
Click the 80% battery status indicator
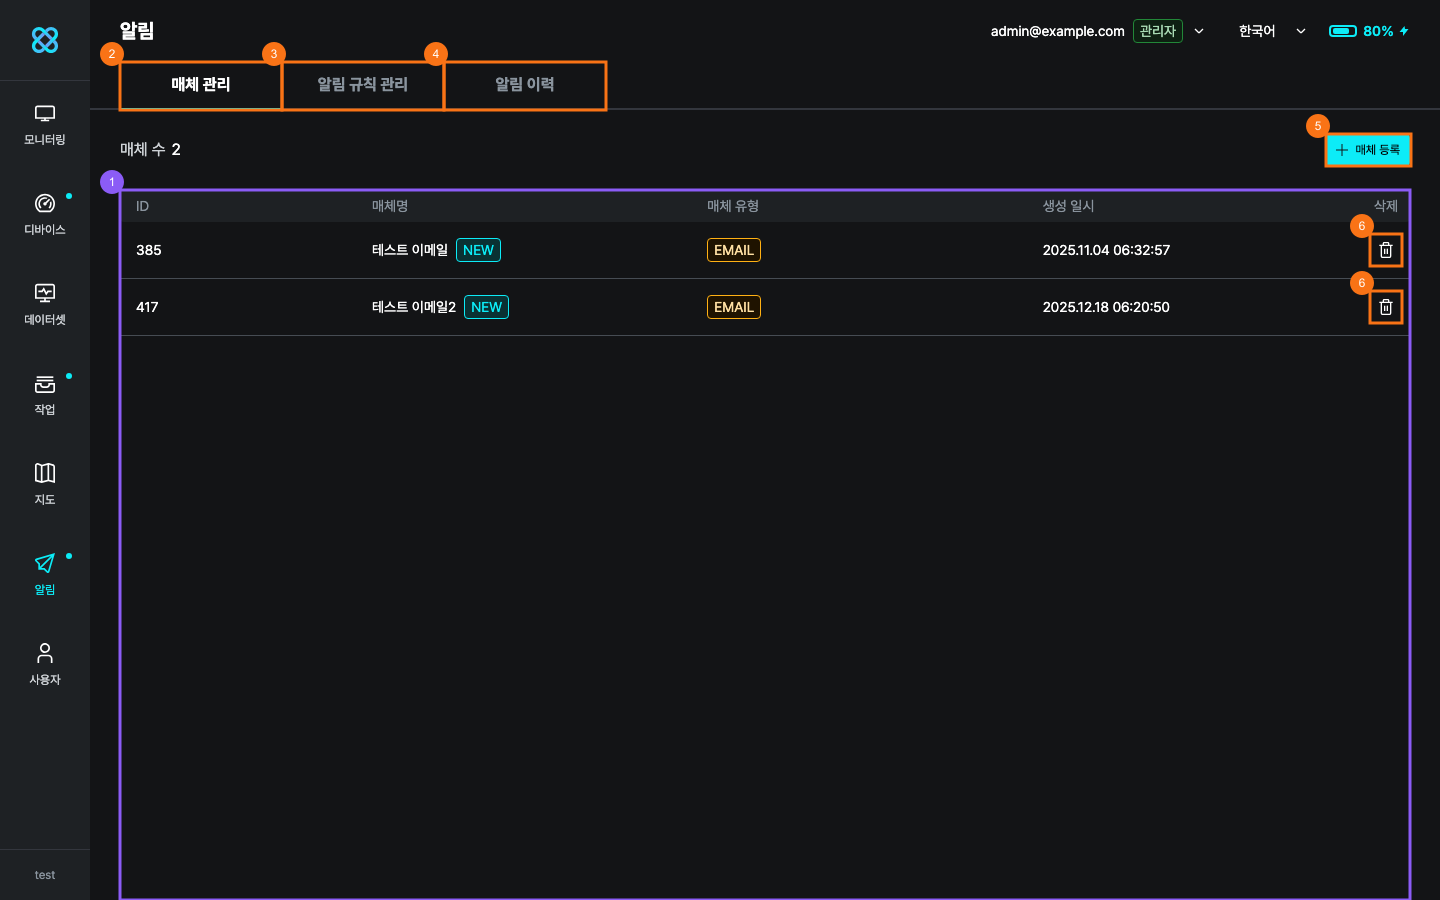tap(1368, 31)
